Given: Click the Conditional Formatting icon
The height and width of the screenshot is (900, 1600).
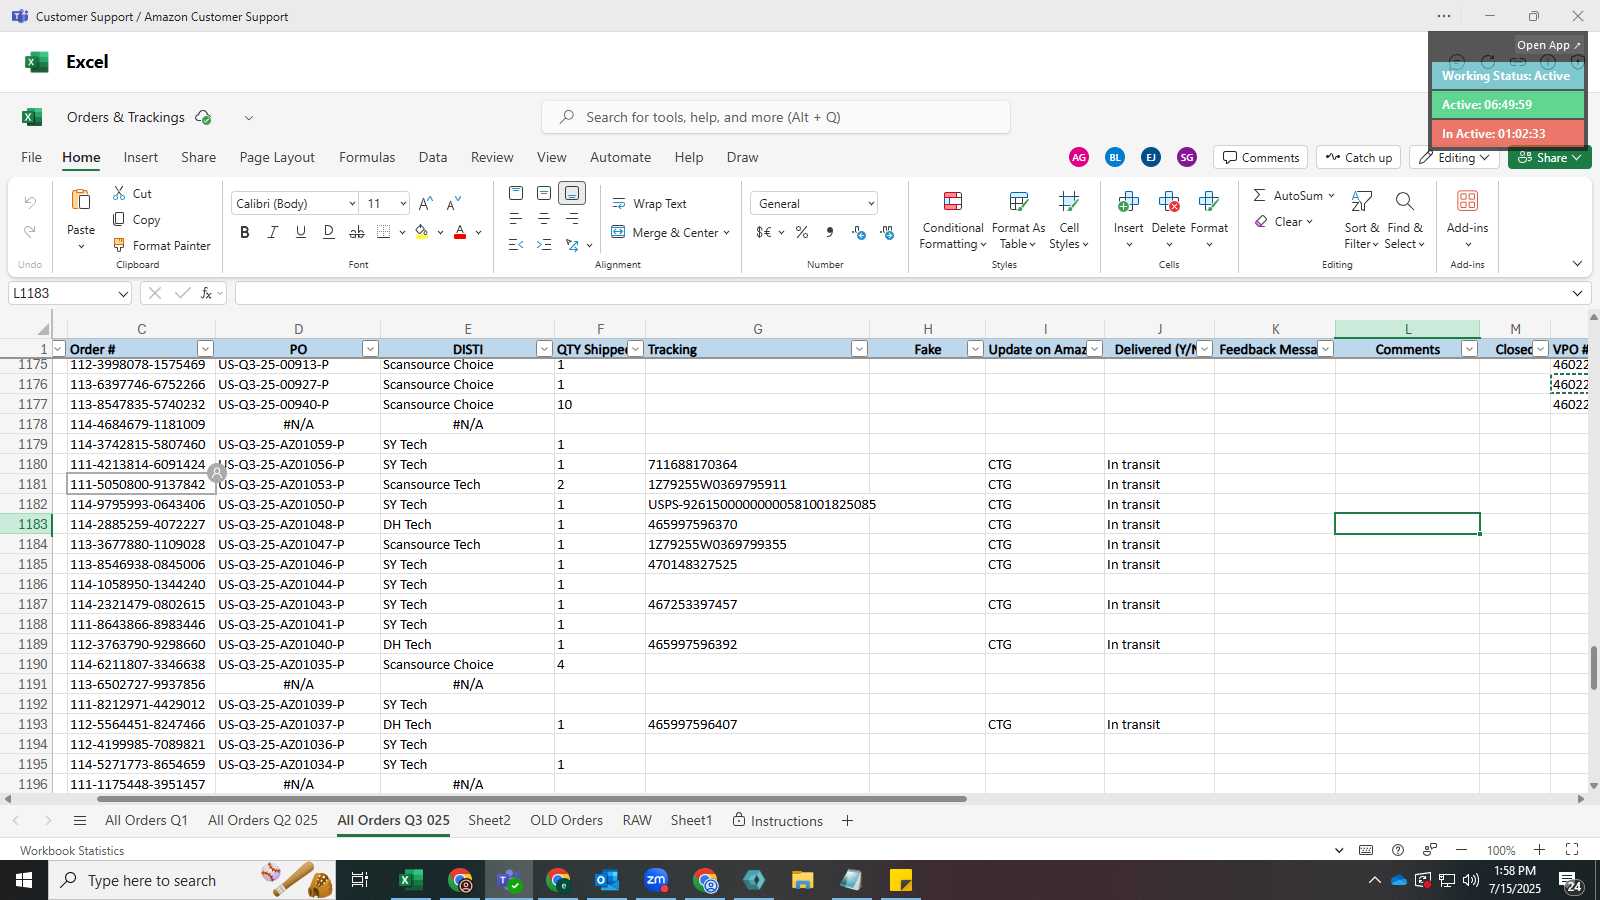Looking at the screenshot, I should pyautogui.click(x=953, y=202).
